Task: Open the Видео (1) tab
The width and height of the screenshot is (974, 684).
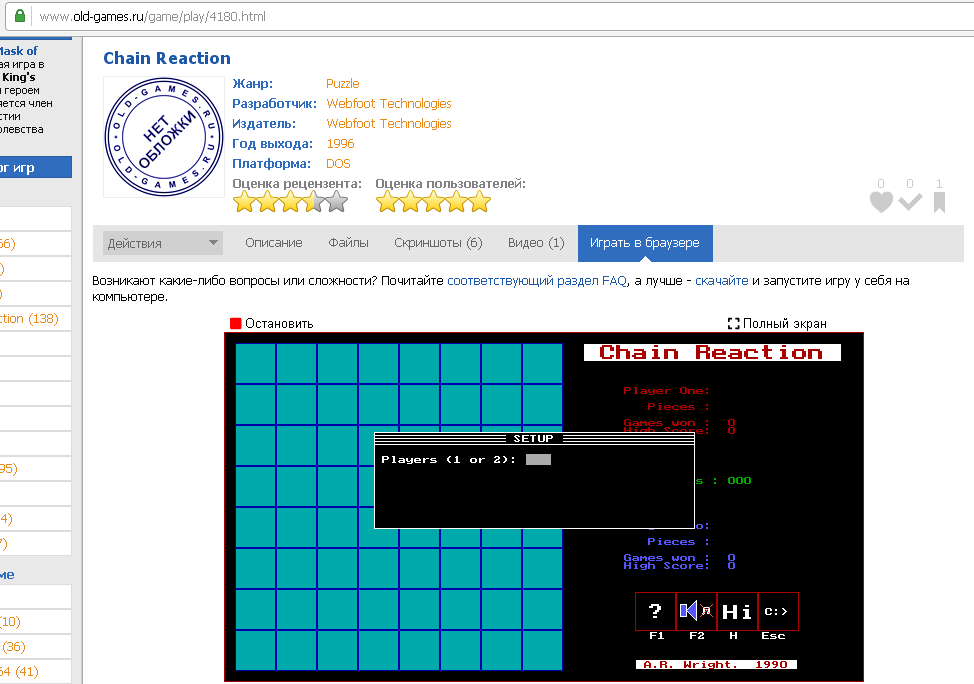Action: click(x=536, y=243)
